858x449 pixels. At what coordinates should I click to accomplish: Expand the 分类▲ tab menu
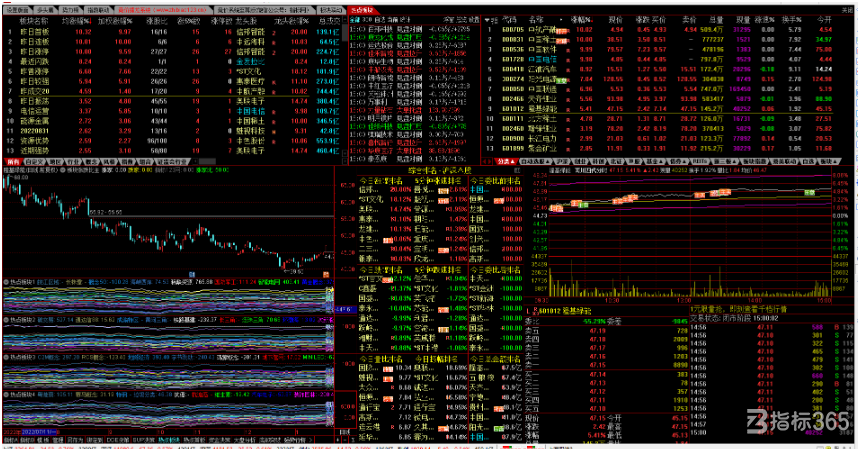[x=506, y=162]
